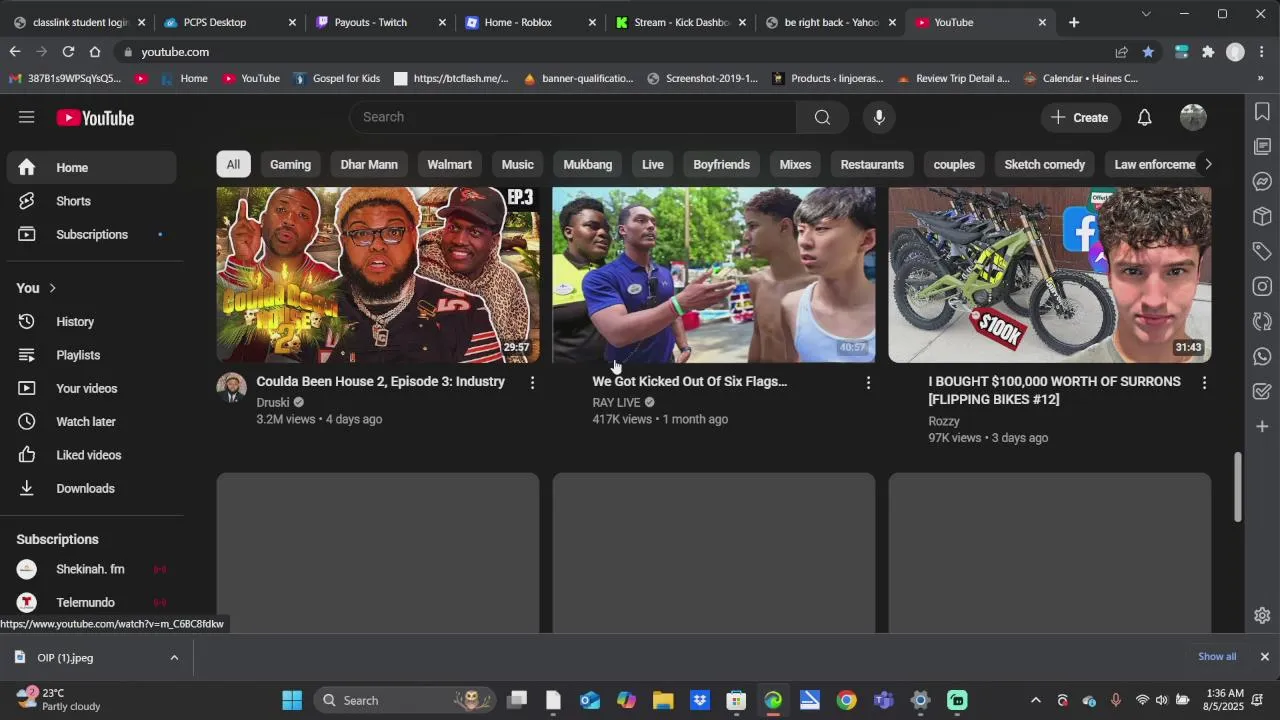Open the Shekinah. fm subscription
1280x720 pixels.
coord(92,569)
